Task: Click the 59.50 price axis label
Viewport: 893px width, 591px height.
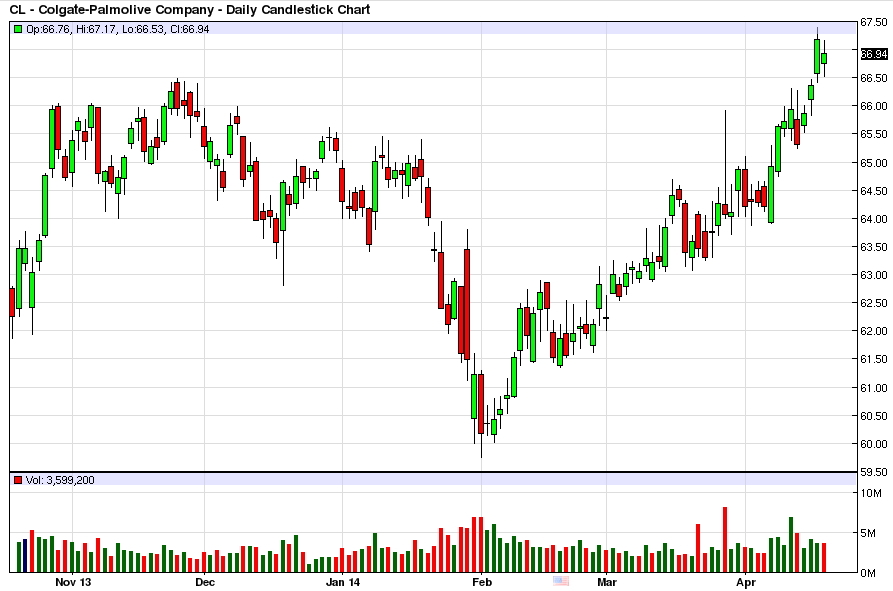Action: 874,472
